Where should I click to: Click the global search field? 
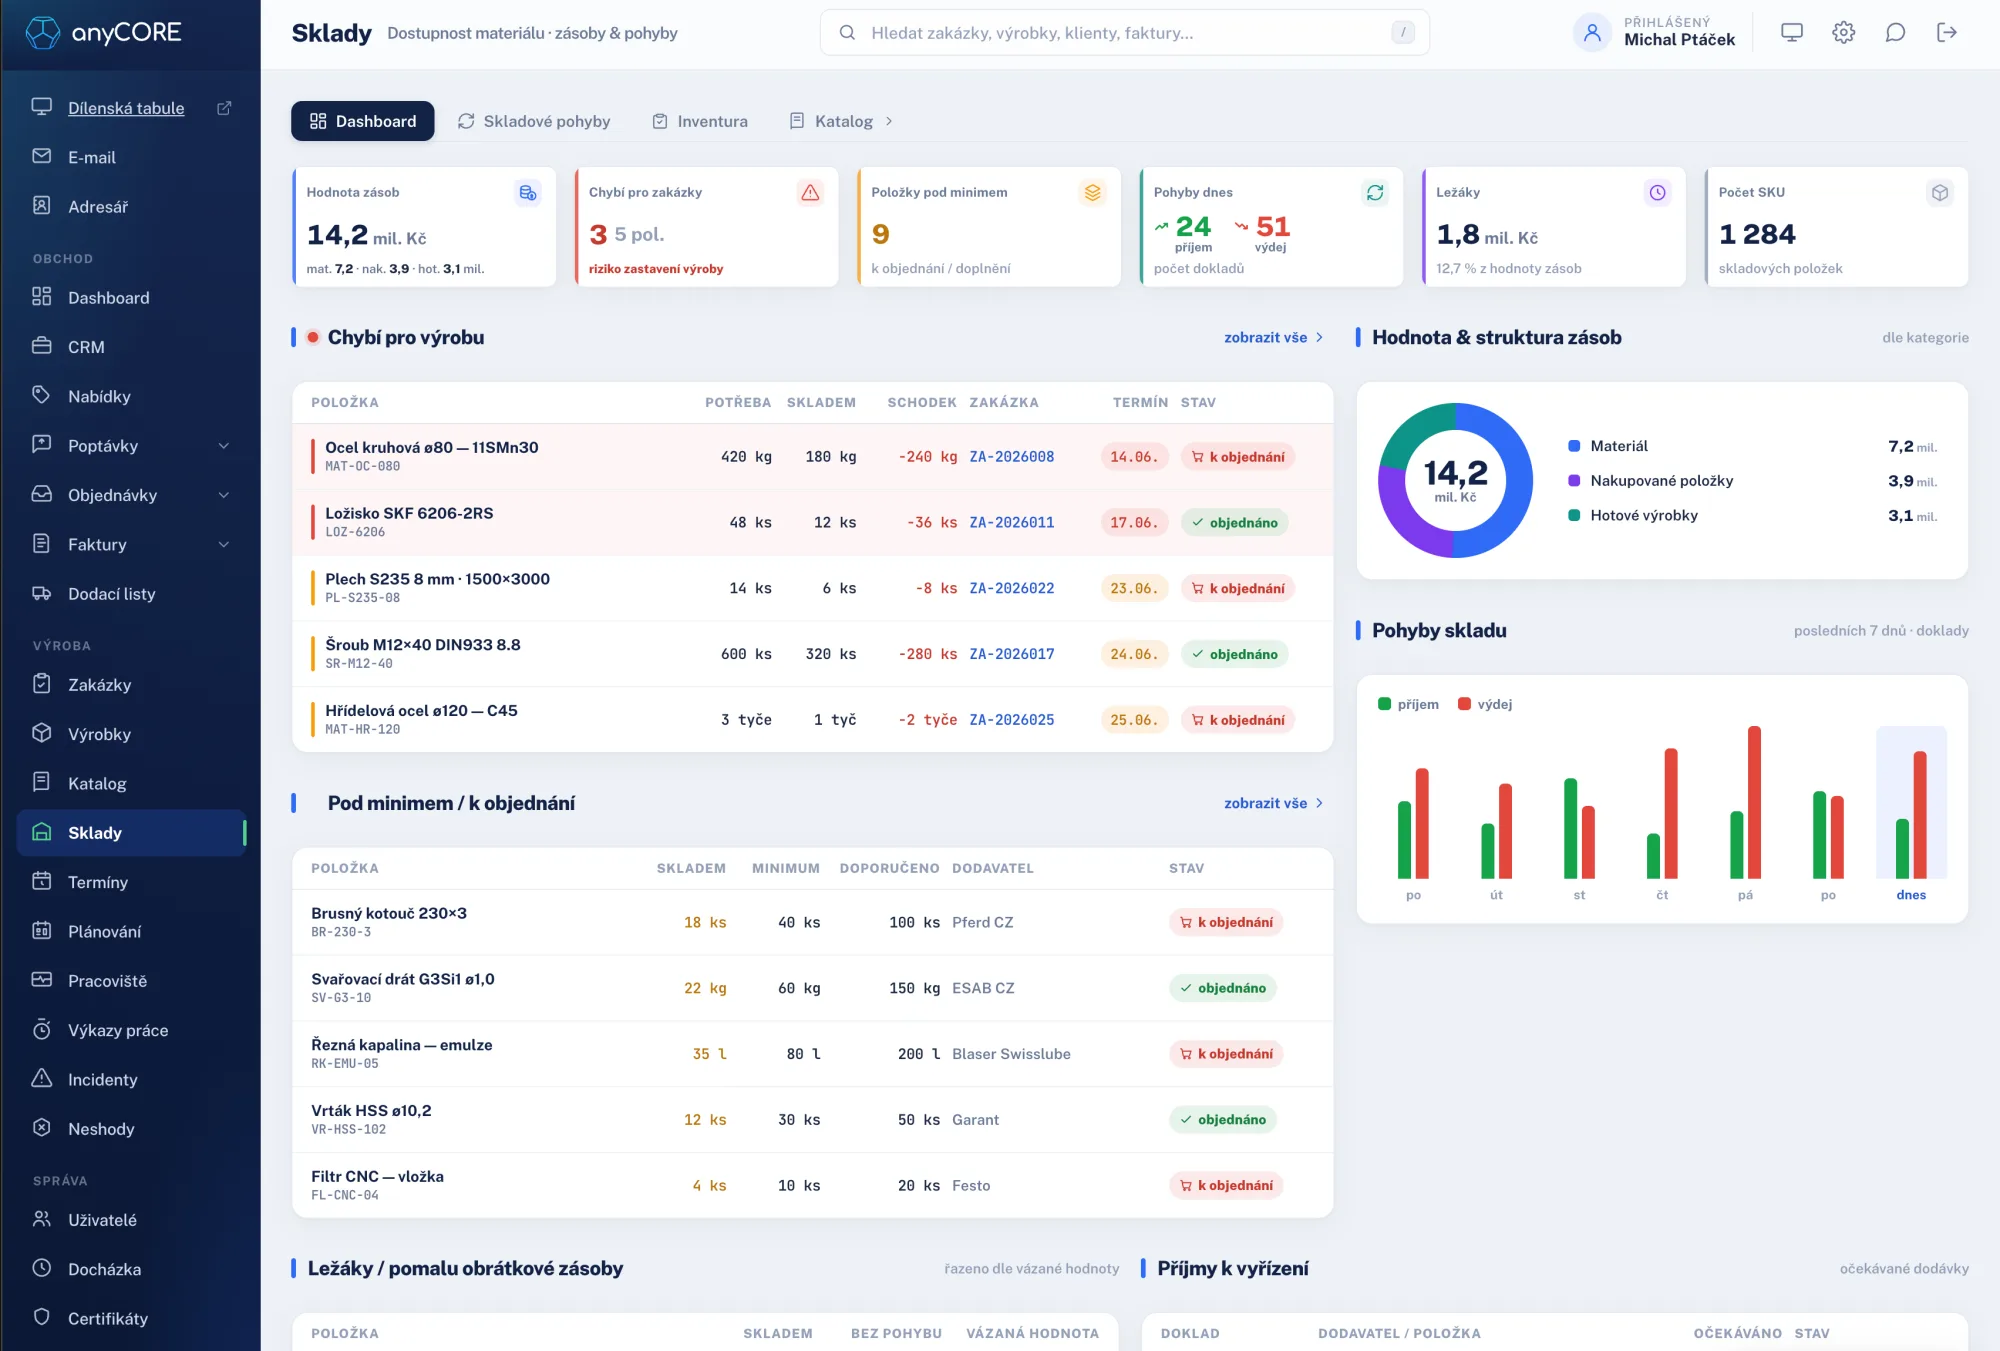1124,32
